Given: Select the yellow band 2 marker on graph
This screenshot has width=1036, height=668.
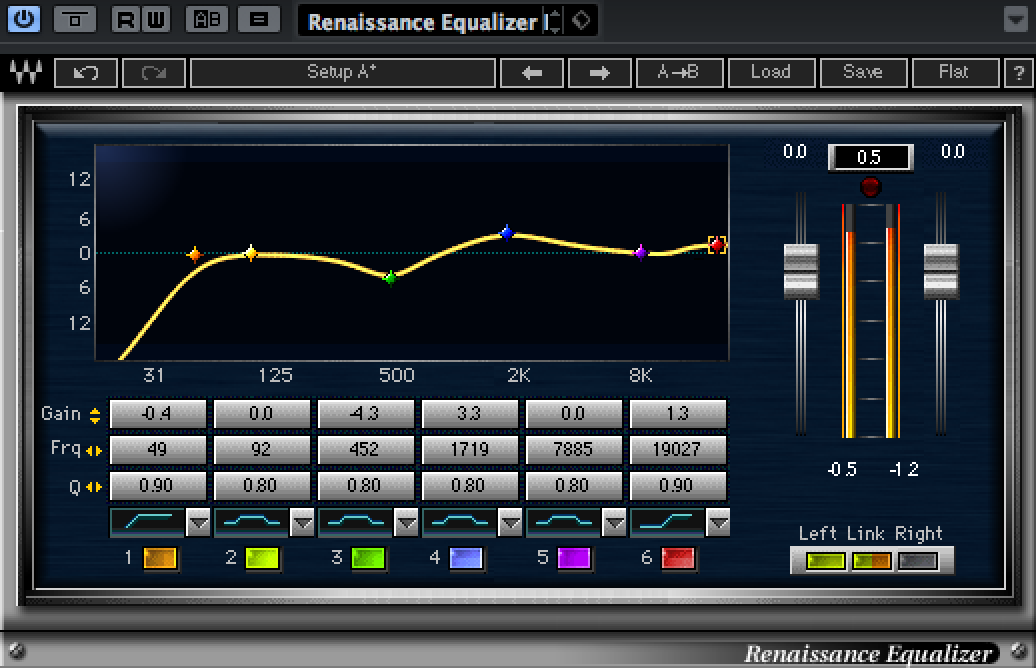Looking at the screenshot, I should coord(250,253).
